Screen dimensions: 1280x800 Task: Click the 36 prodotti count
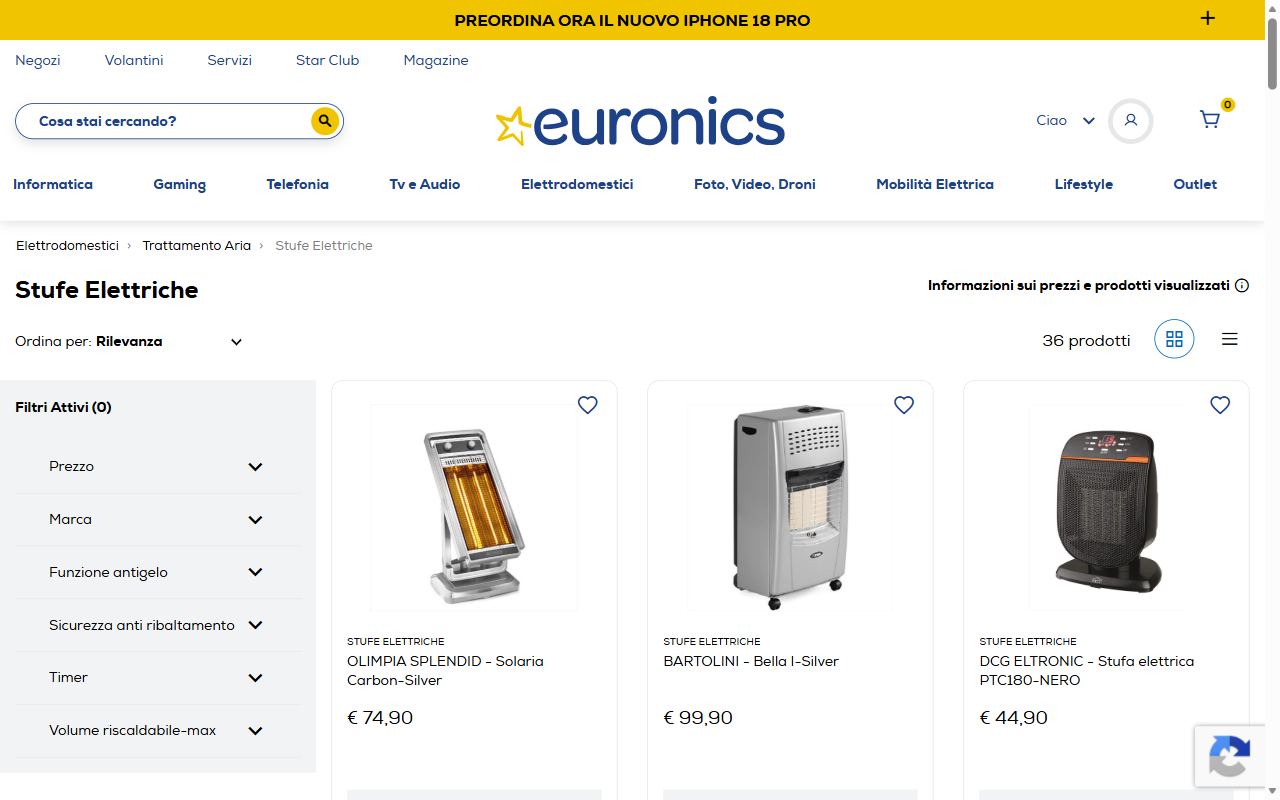[1086, 340]
